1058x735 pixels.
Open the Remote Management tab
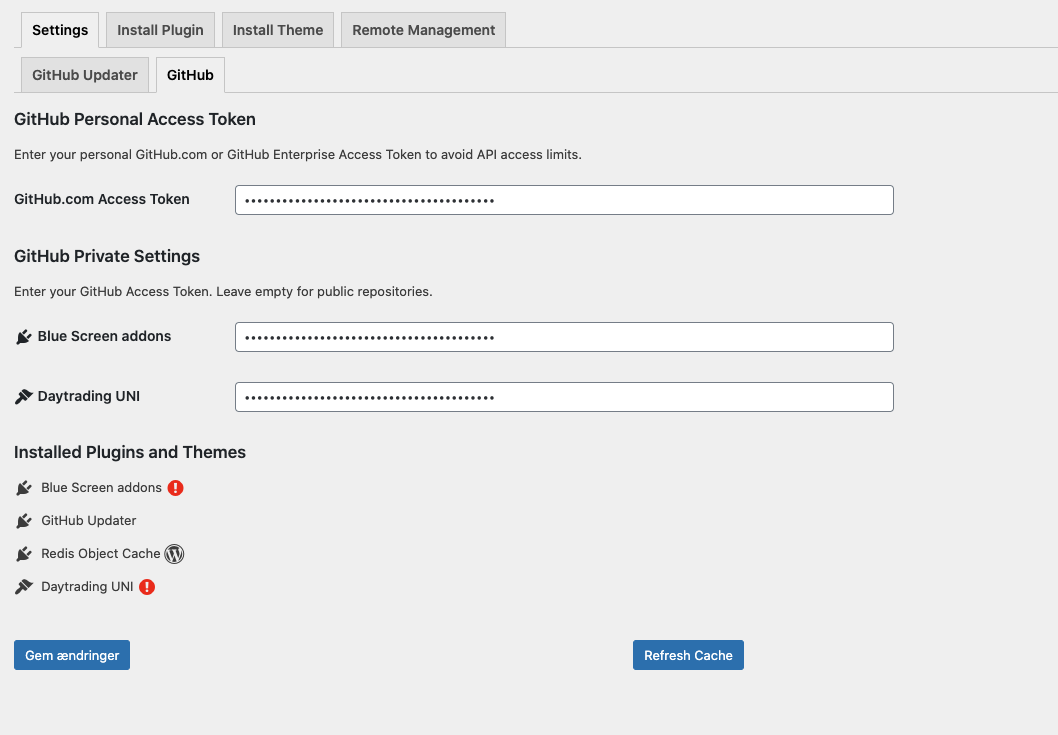click(x=422, y=29)
